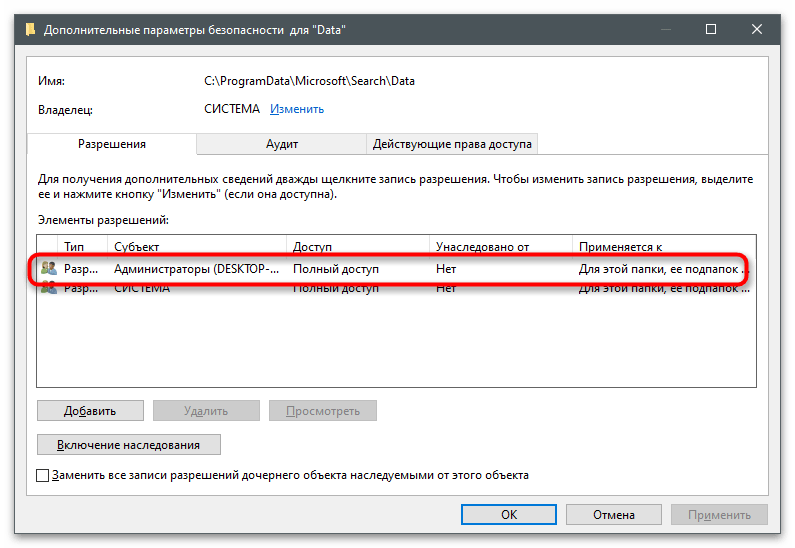Image resolution: width=795 pixels, height=548 pixels.
Task: Click the Удалить button
Action: [206, 411]
